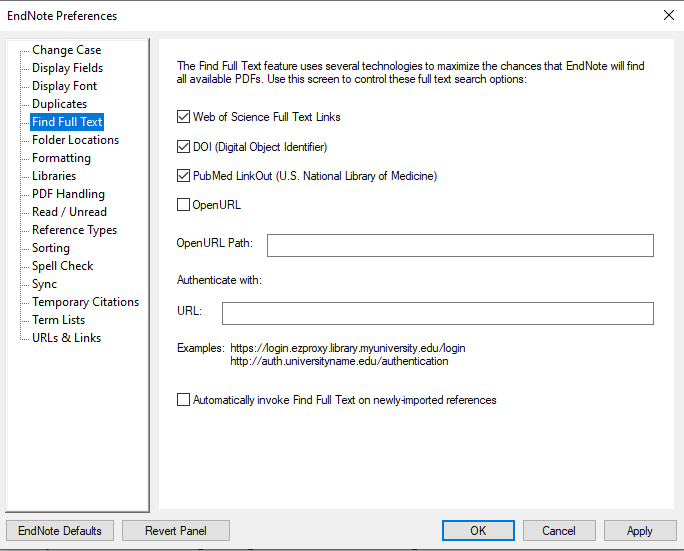Image resolution: width=684 pixels, height=551 pixels.
Task: Select Display Fields in the sidebar
Action: coord(67,68)
